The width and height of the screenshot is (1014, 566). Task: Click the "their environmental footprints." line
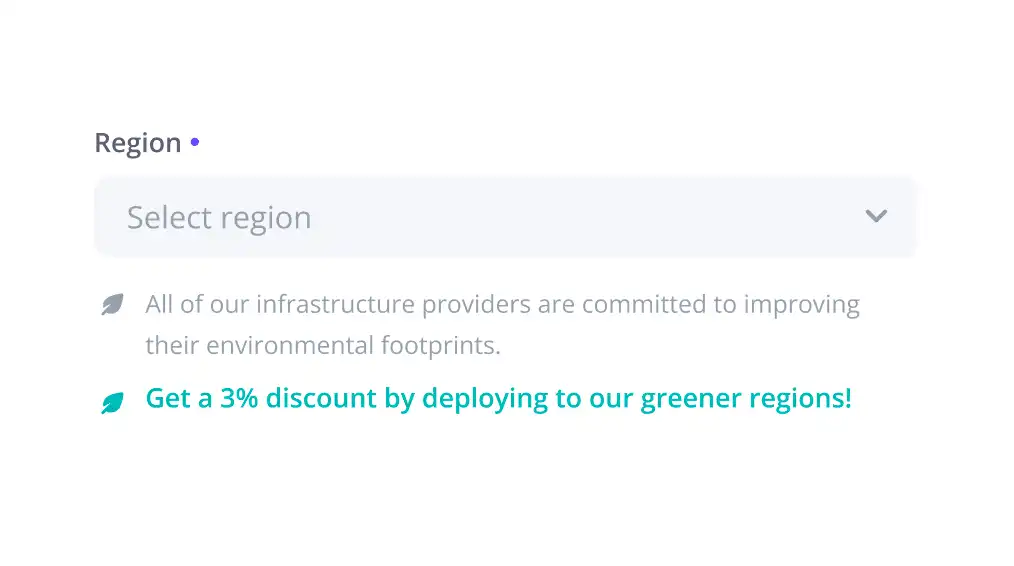click(323, 345)
